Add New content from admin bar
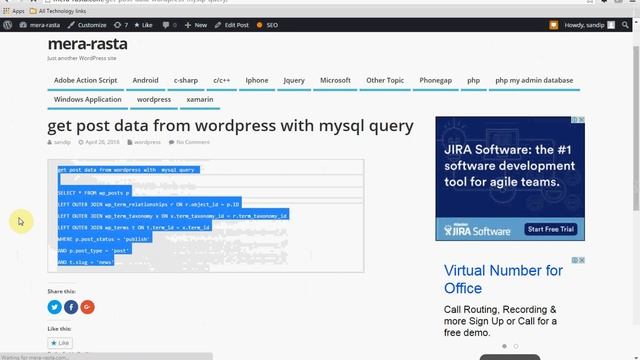640x360 pixels. tap(196, 25)
